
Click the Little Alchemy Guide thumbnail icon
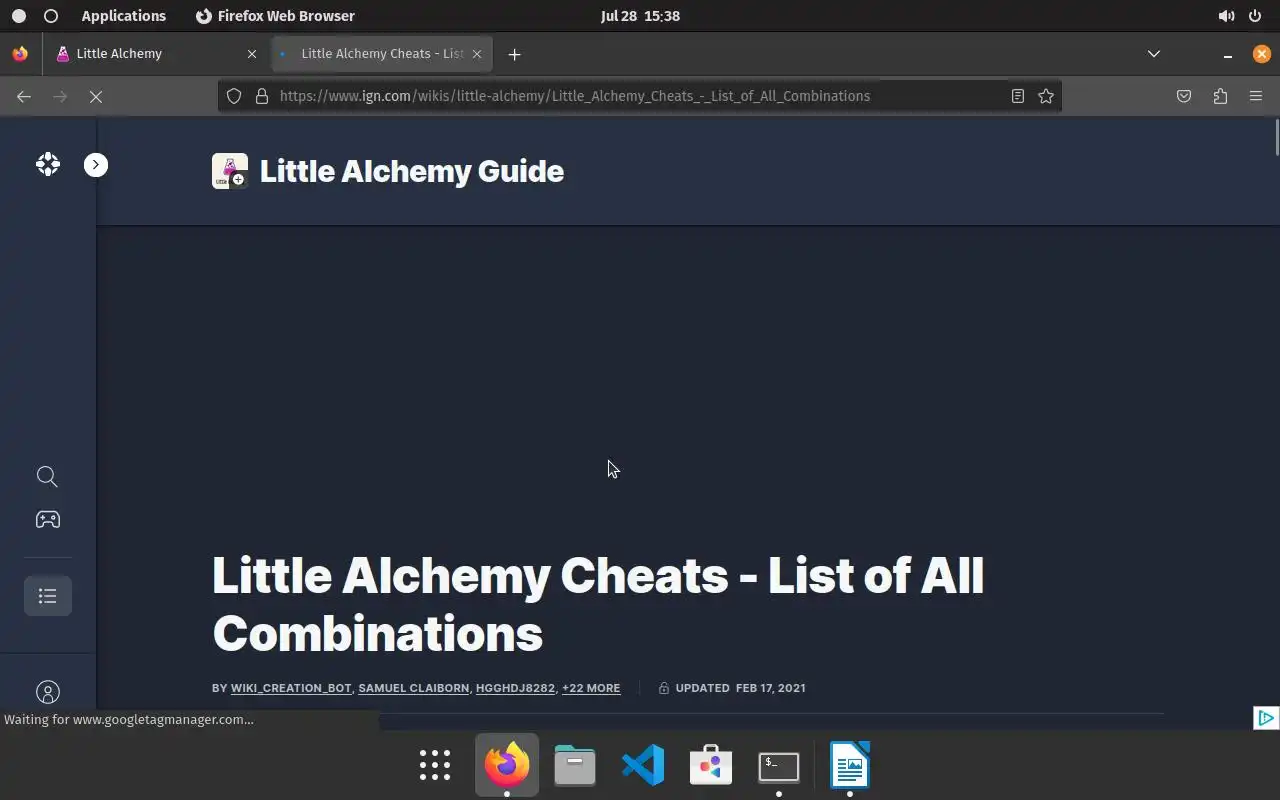[230, 171]
